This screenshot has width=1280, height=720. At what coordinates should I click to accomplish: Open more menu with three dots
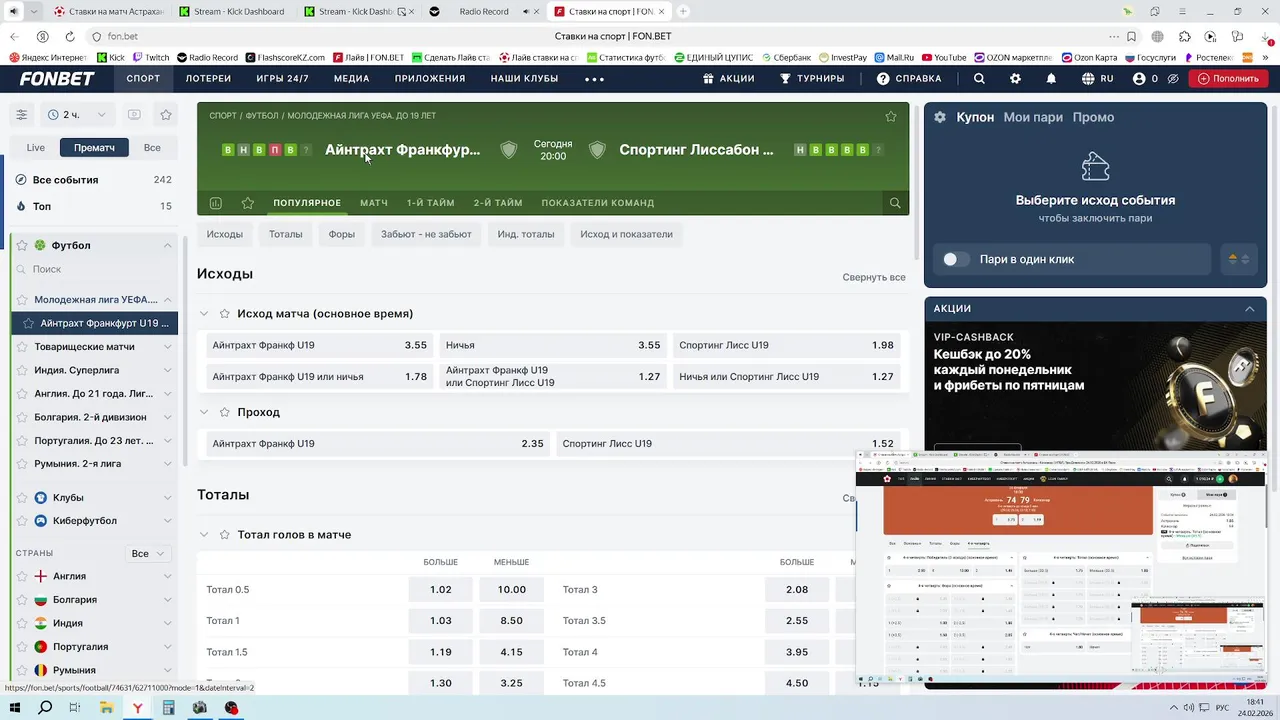[594, 79]
